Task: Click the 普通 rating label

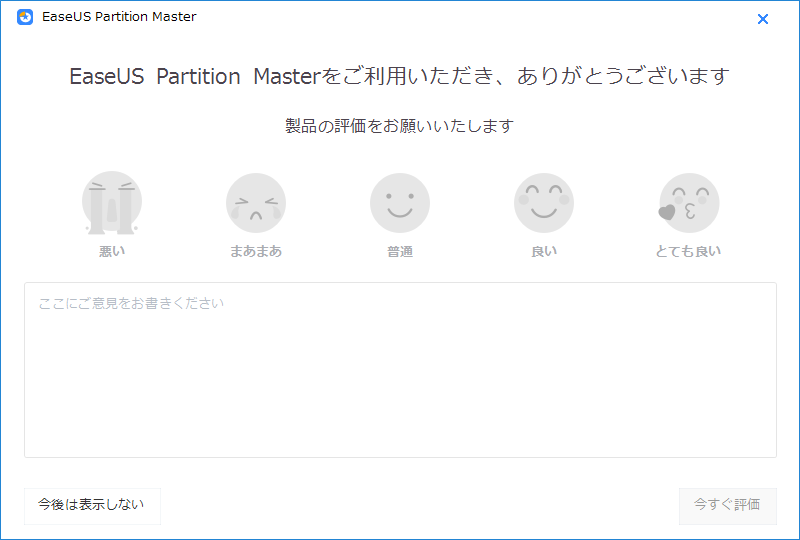Action: point(399,251)
